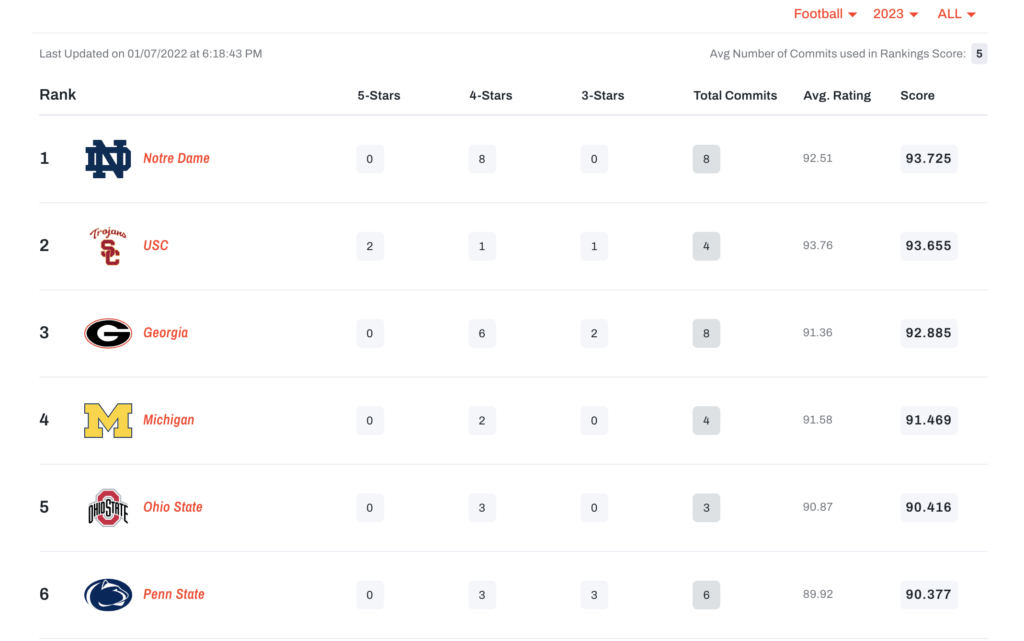This screenshot has width=1024, height=641.
Task: Open the Ohio State team link
Action: point(172,507)
